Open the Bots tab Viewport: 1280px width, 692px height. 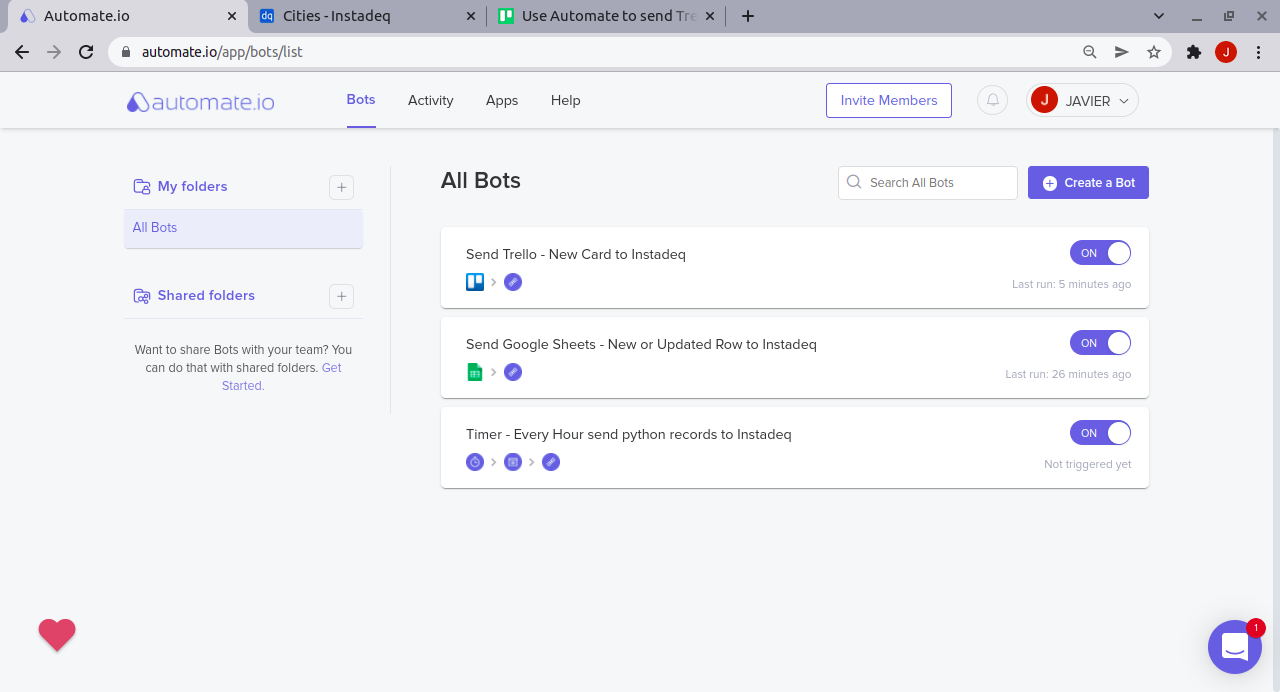pos(361,100)
